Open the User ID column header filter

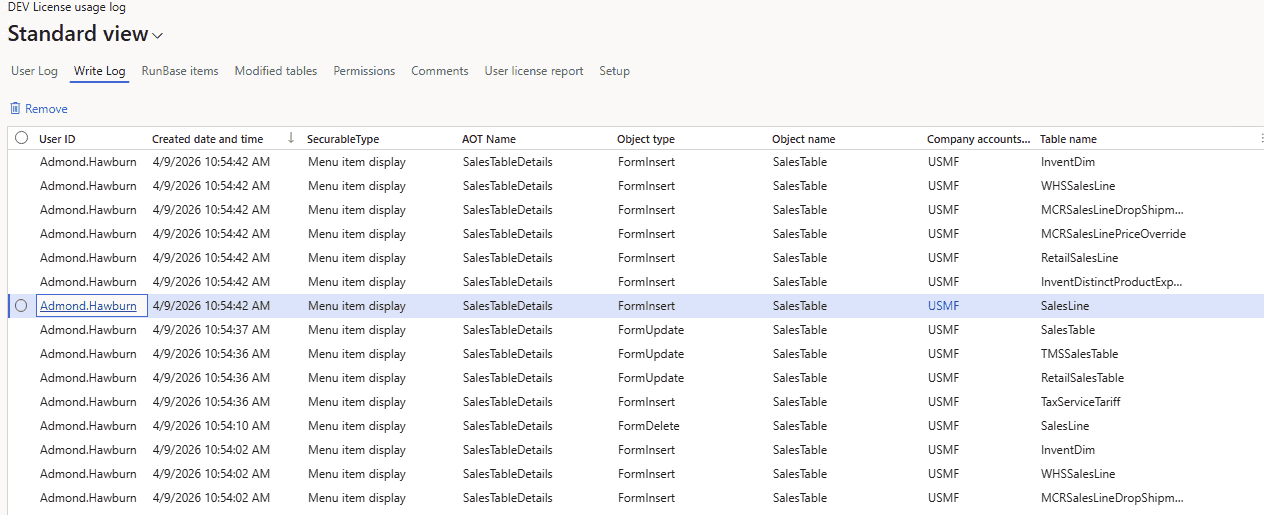pos(57,139)
